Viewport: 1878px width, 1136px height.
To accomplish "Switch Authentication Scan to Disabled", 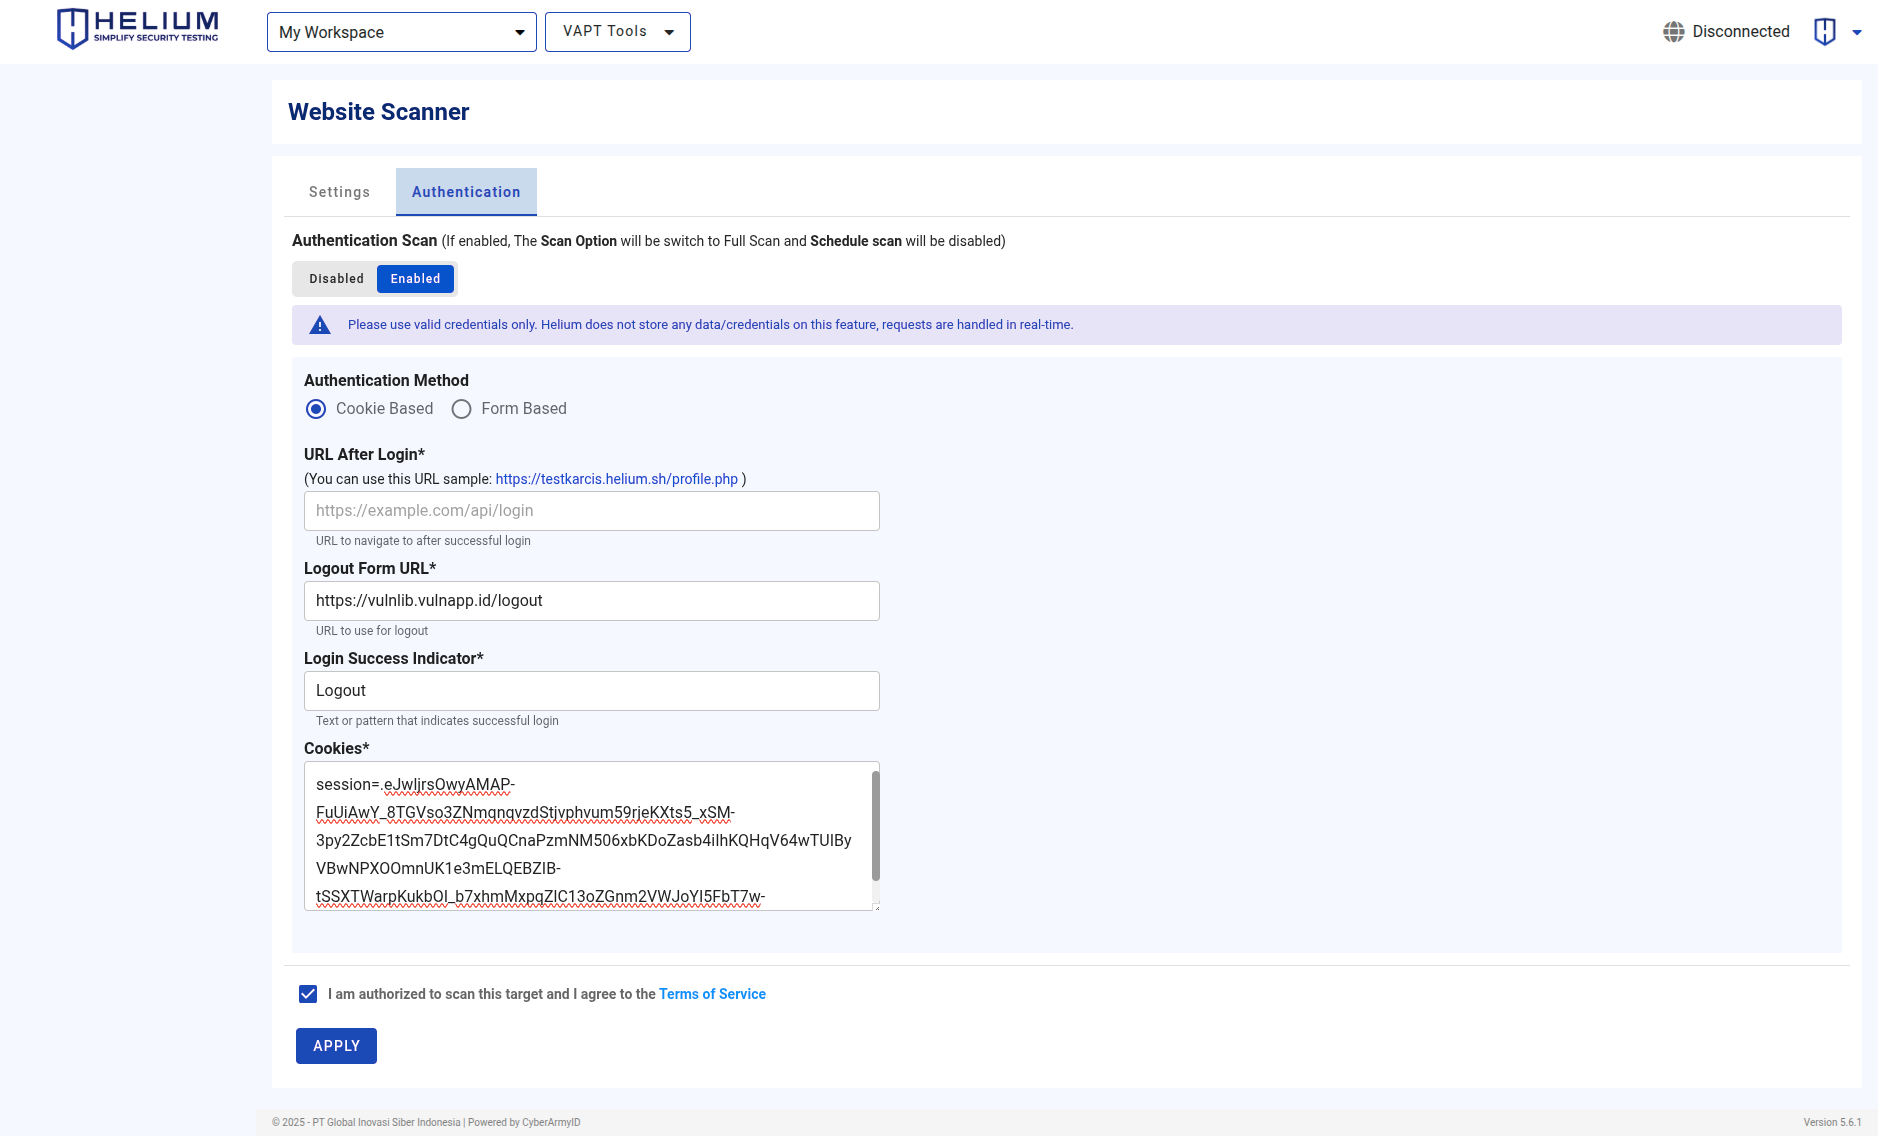I will click(336, 279).
